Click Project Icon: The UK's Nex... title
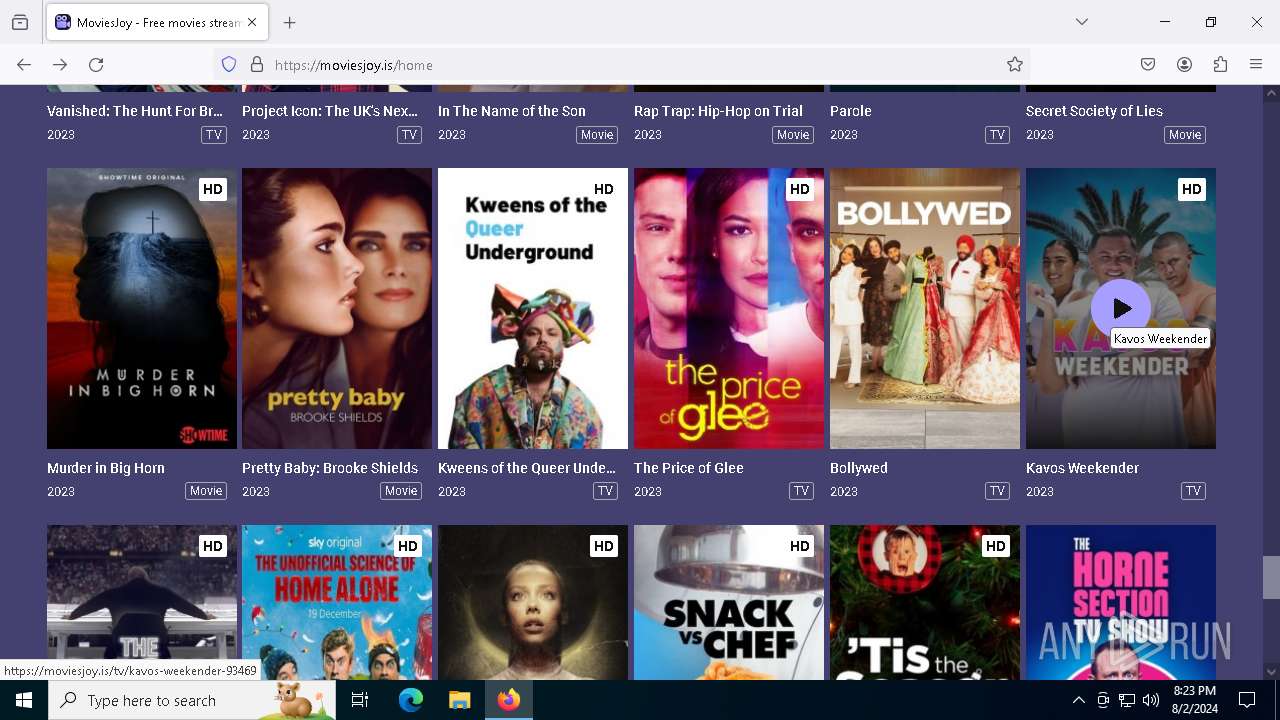Viewport: 1280px width, 720px height. (330, 111)
